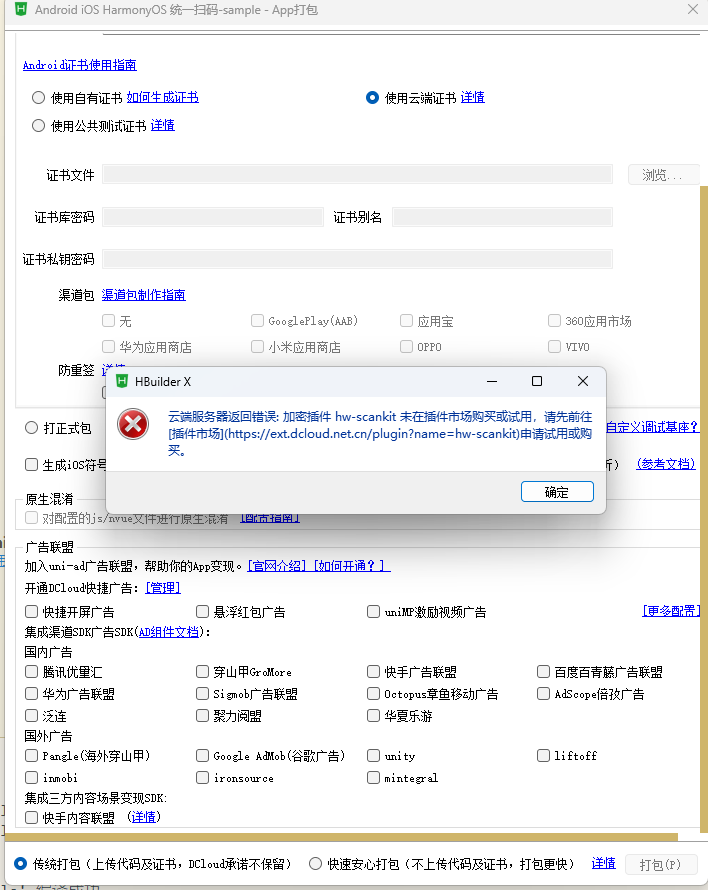The height and width of the screenshot is (890, 708).
Task: Click 浏览... button for certificate file
Action: pos(662,174)
